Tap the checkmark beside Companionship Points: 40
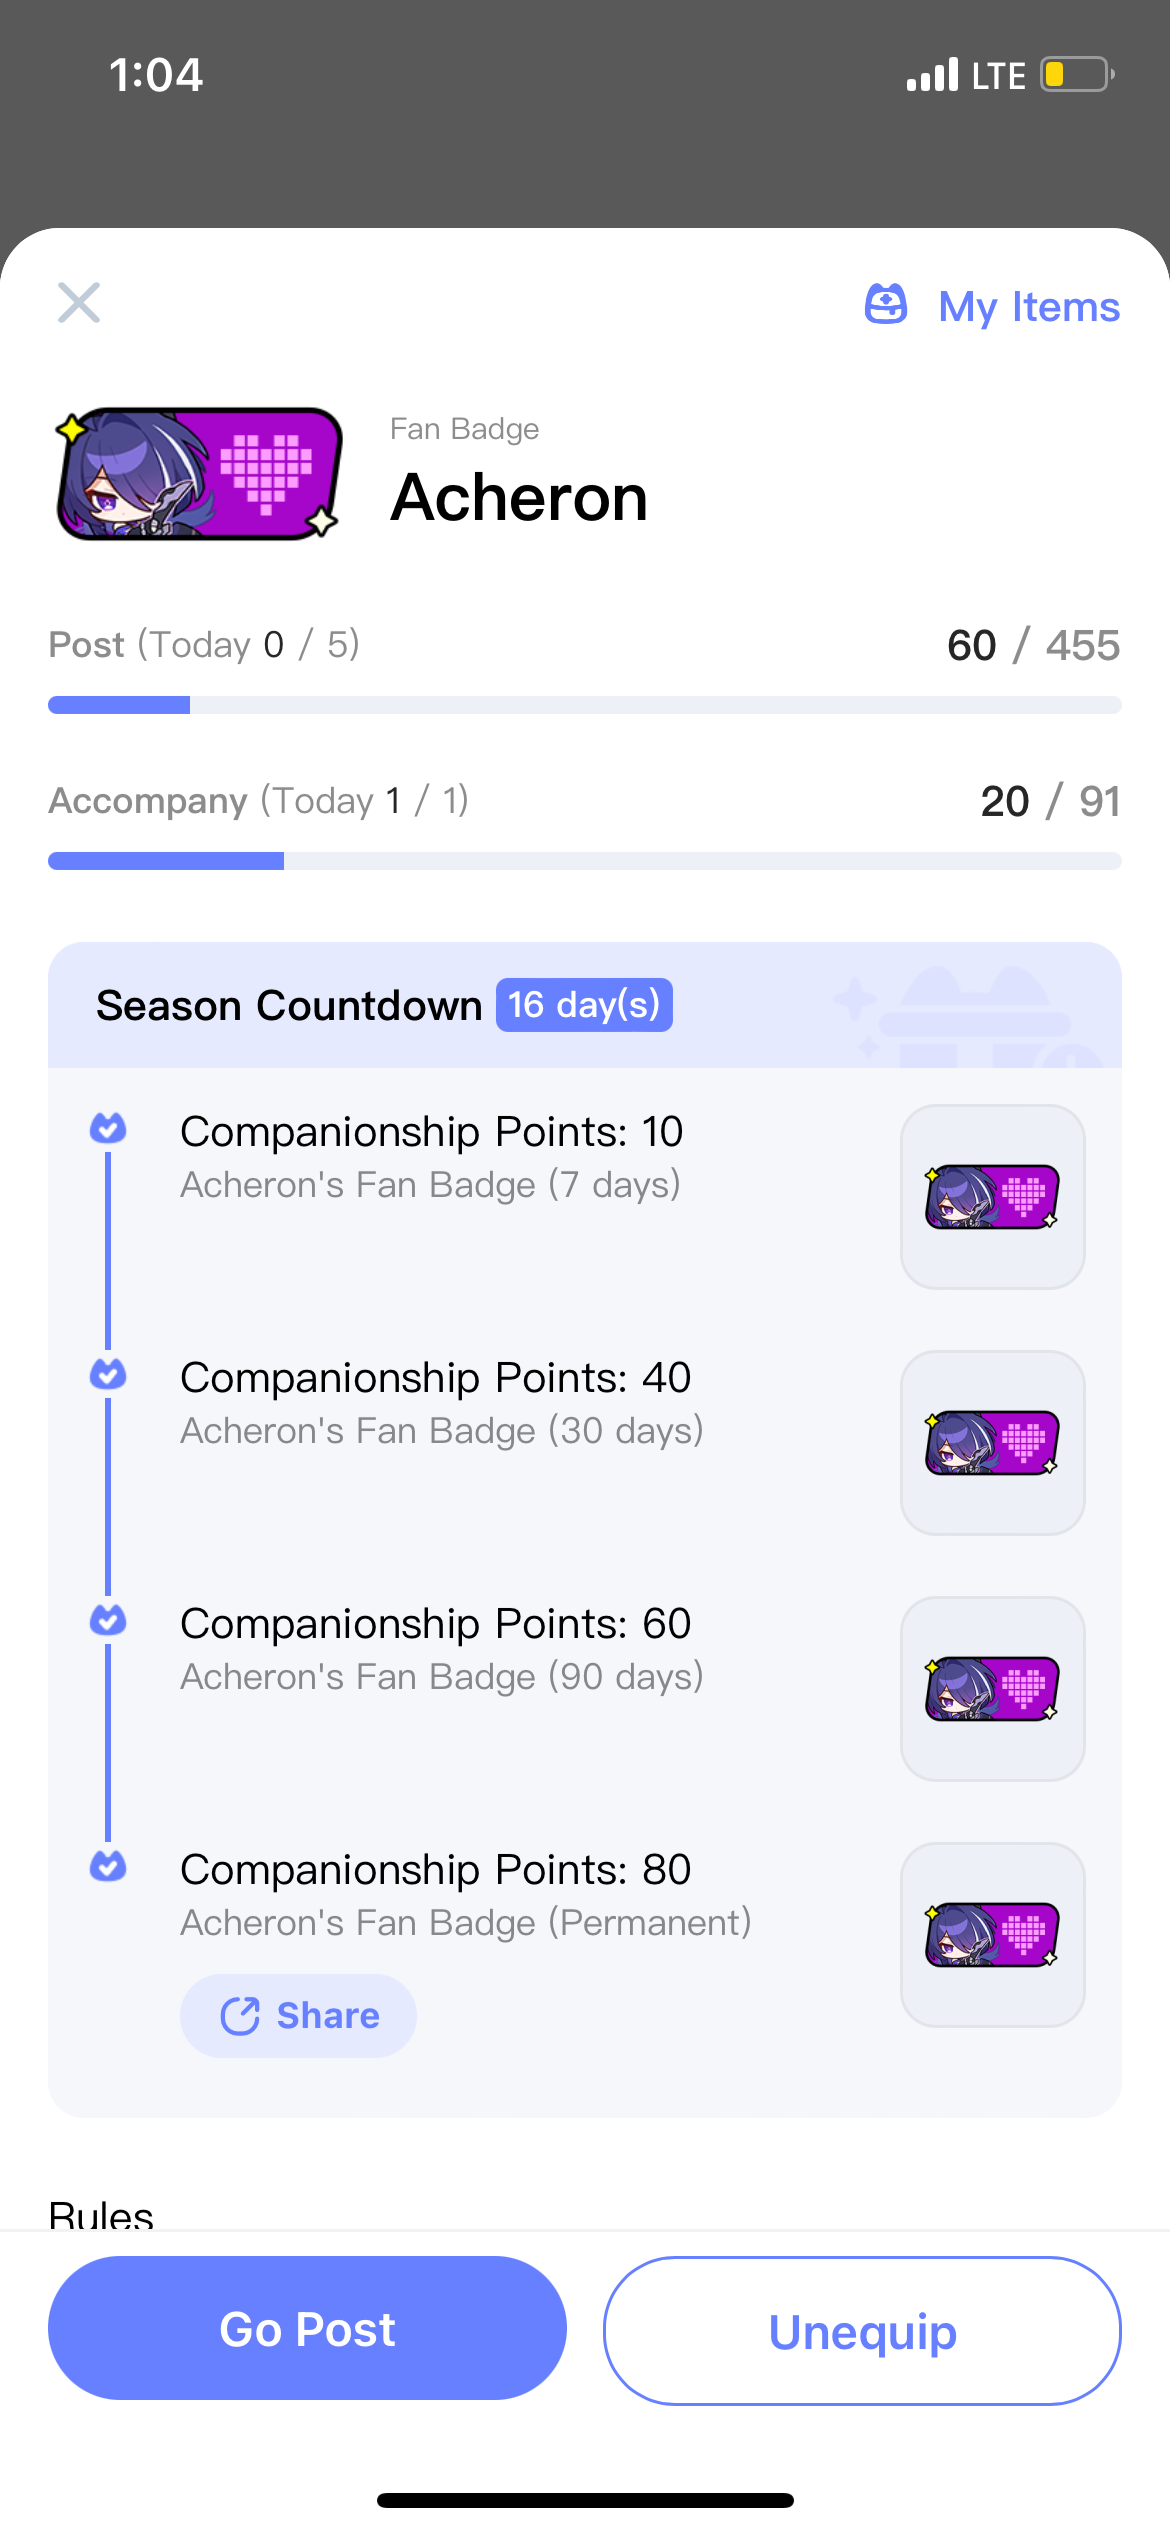The width and height of the screenshot is (1170, 2532). 107,1374
